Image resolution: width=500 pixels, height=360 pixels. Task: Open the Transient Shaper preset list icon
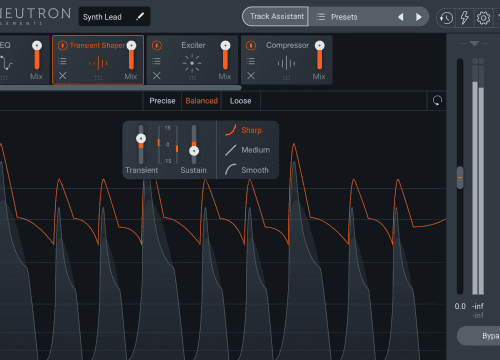tap(62, 61)
